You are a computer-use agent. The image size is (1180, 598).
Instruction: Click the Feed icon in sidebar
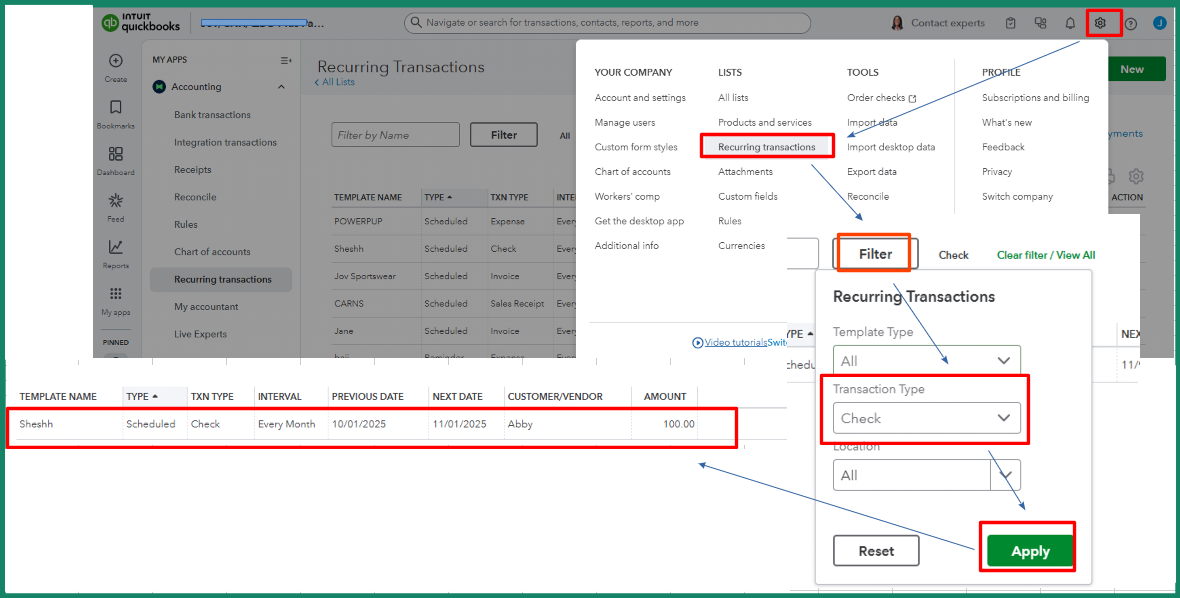coord(116,201)
